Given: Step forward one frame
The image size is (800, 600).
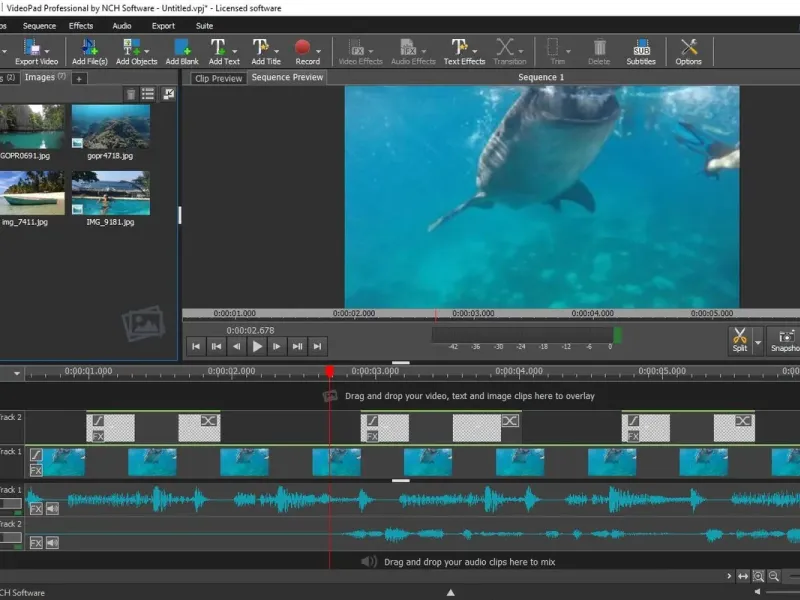Looking at the screenshot, I should click(x=277, y=346).
